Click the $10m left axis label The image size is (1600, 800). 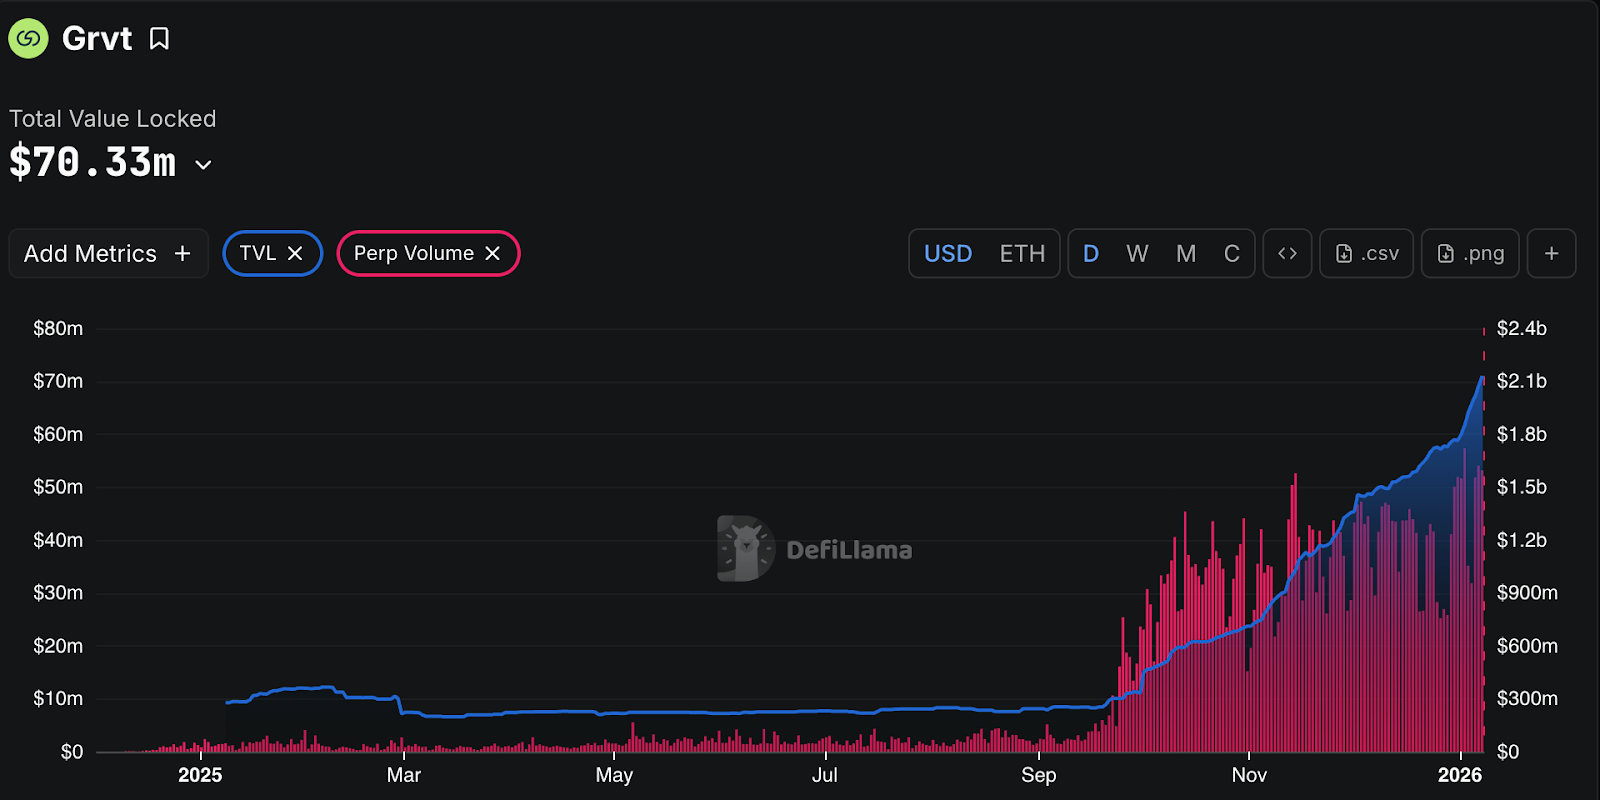click(x=58, y=698)
